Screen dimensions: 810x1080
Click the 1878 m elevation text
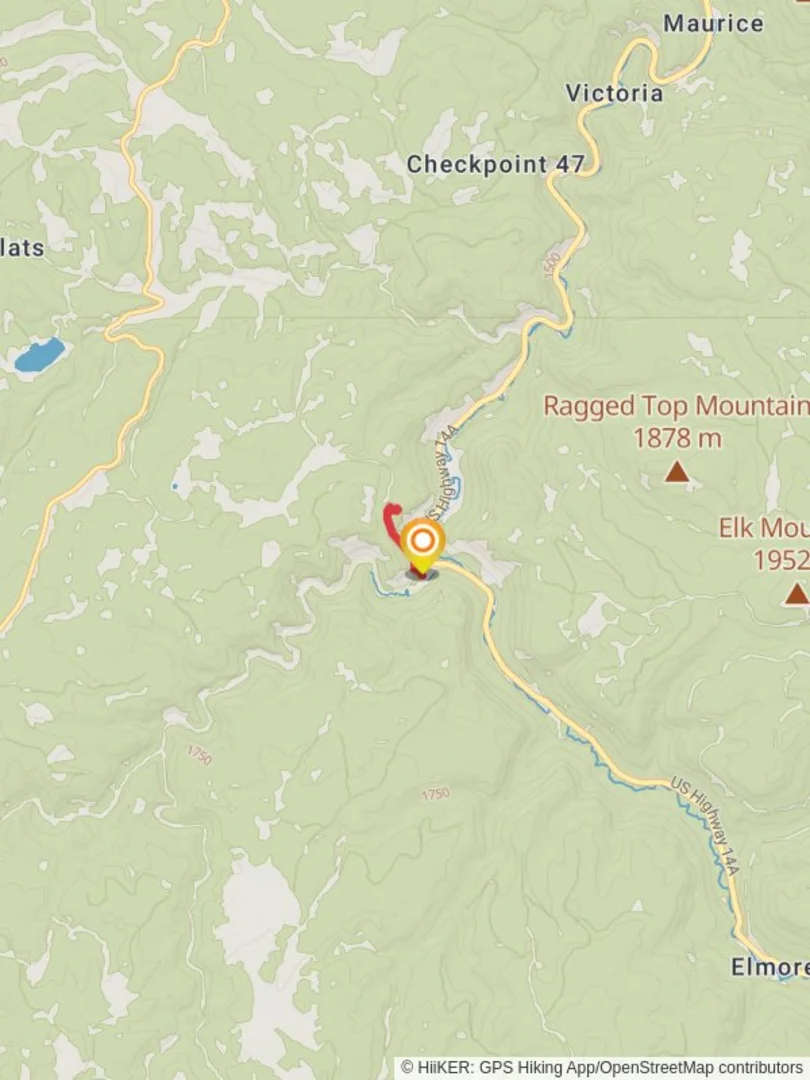coord(677,438)
